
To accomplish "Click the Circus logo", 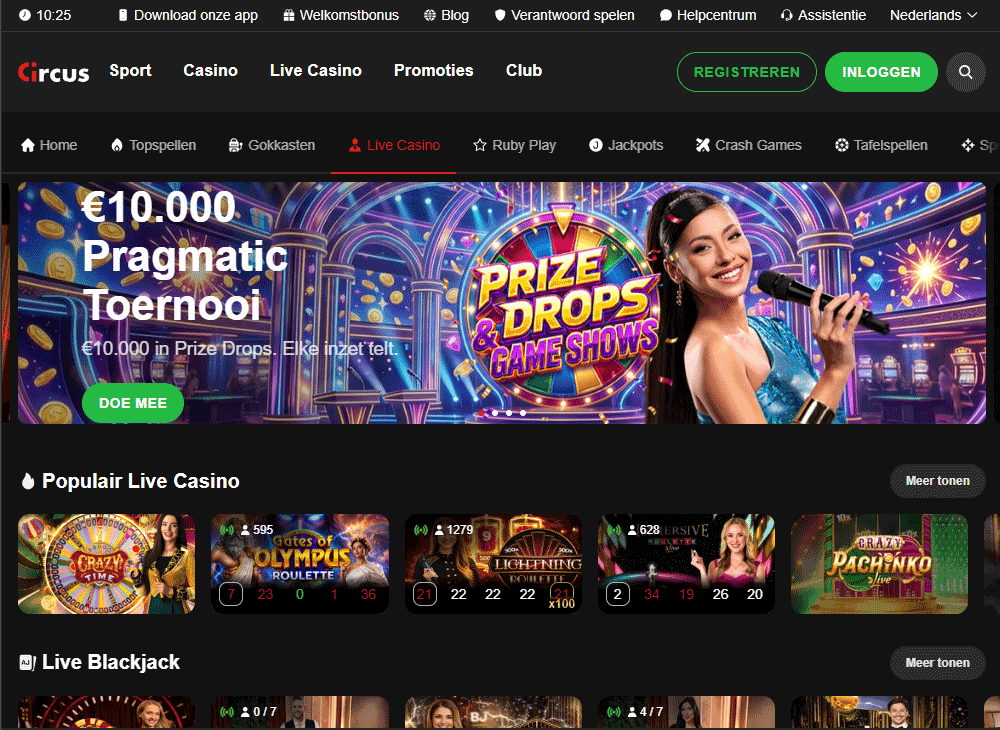I will coord(54,72).
